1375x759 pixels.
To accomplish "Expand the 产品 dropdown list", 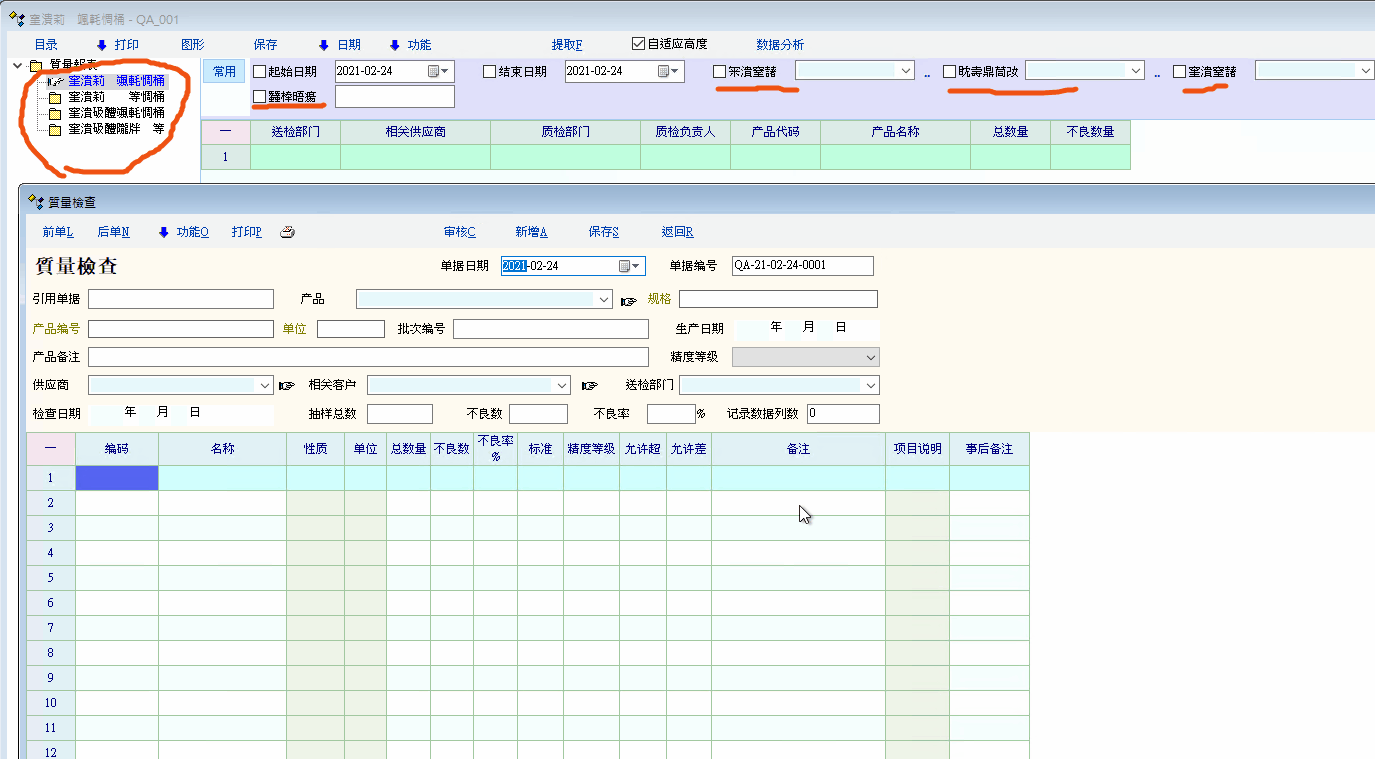I will tap(603, 299).
